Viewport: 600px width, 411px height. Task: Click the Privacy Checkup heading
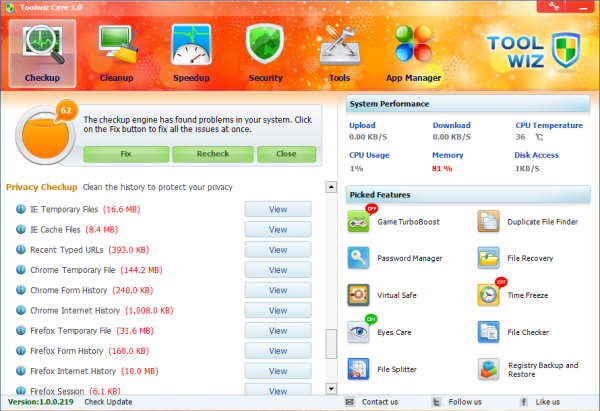coord(42,187)
